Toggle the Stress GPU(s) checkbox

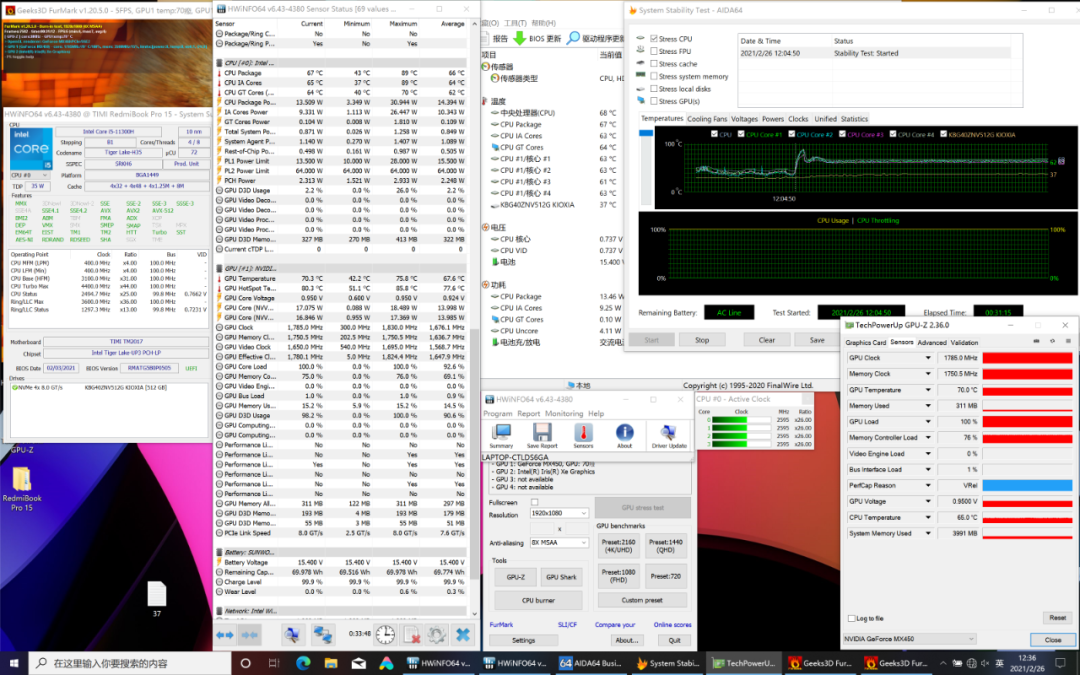[x=654, y=101]
